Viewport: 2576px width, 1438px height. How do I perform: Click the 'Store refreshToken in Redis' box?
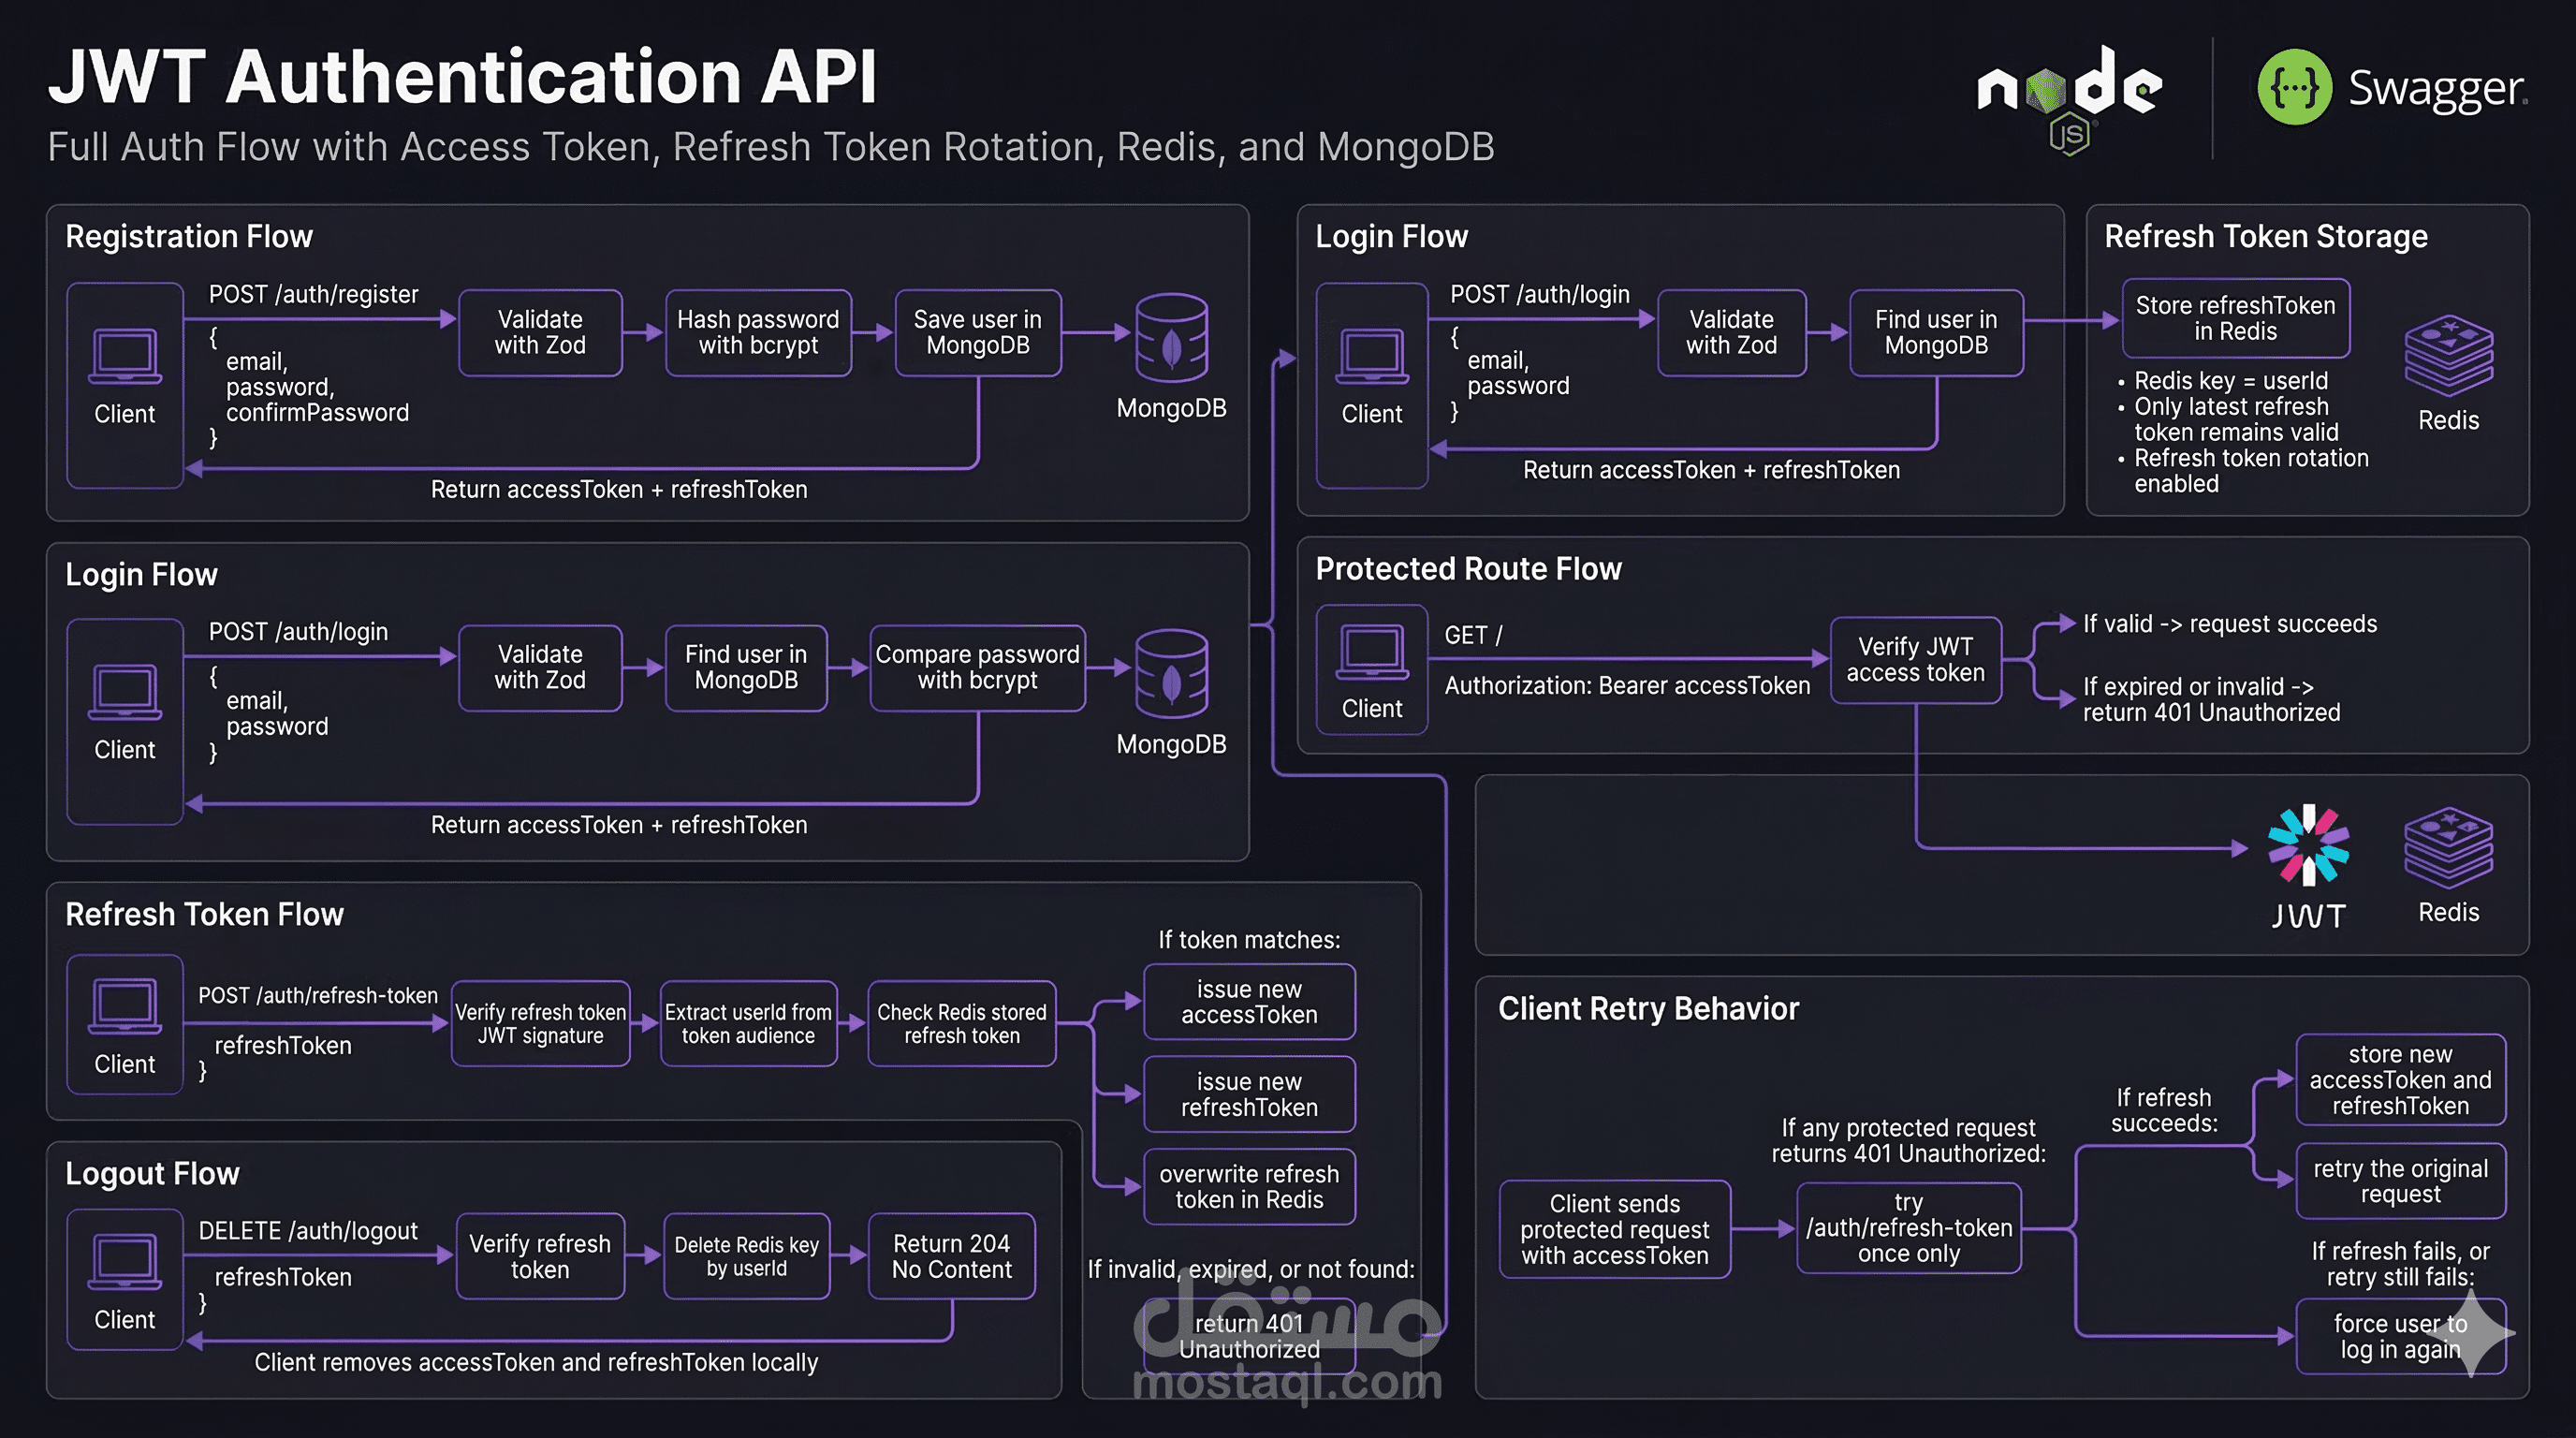(x=2235, y=318)
